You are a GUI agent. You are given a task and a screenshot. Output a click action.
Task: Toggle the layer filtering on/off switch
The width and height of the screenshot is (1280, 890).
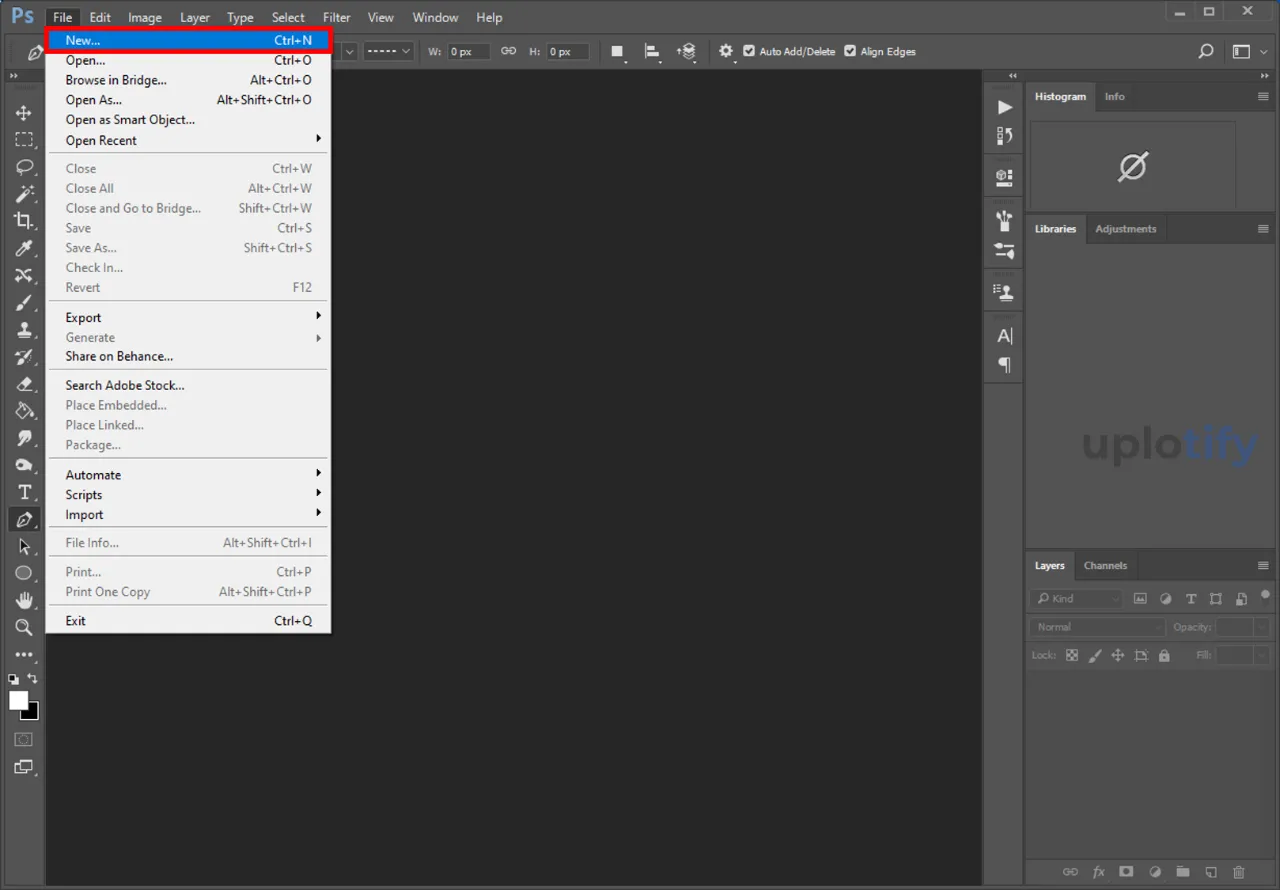click(1265, 597)
